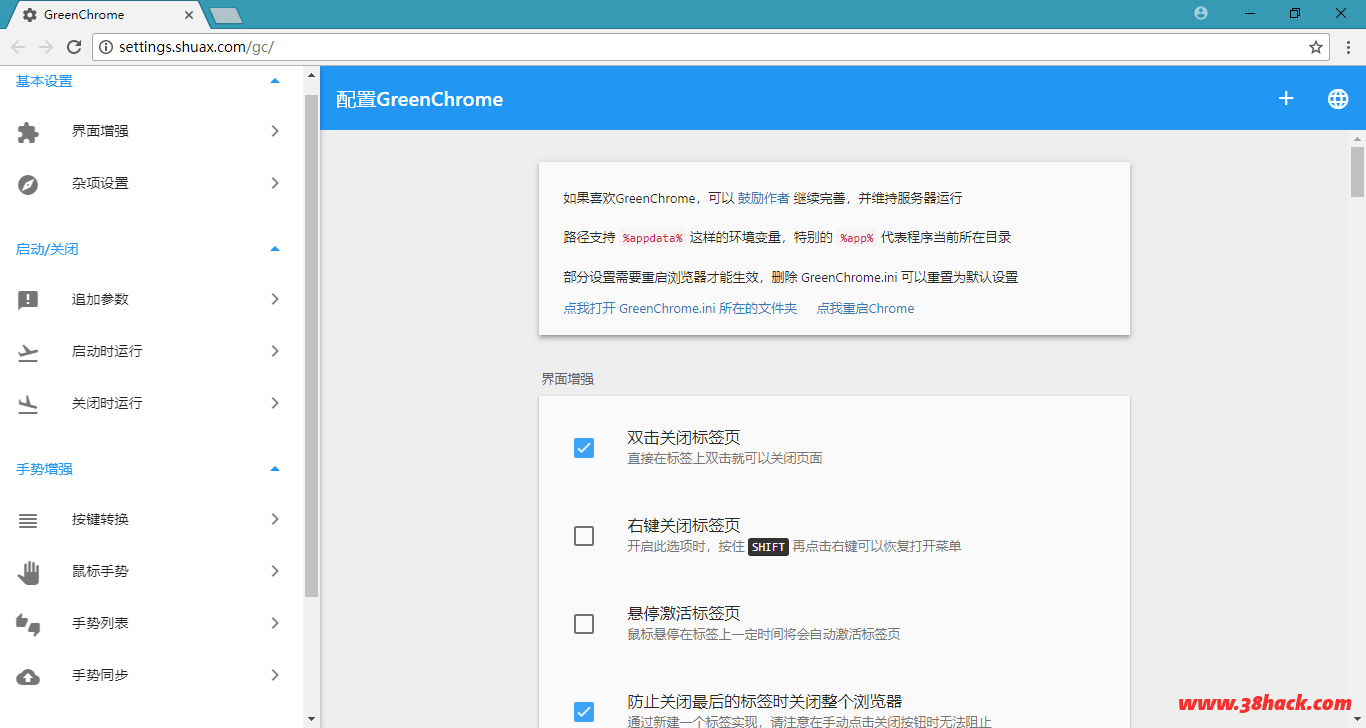Expand the 杂项设置 chevron arrow
This screenshot has width=1366, height=728.
275,183
